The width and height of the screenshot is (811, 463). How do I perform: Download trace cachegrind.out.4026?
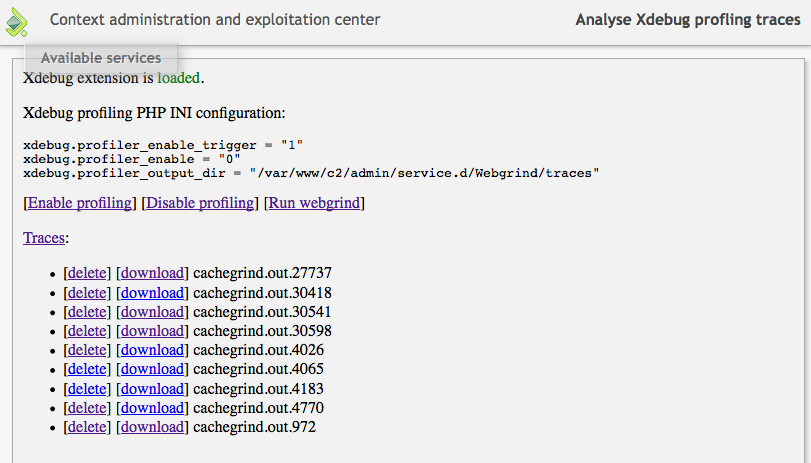coord(152,350)
